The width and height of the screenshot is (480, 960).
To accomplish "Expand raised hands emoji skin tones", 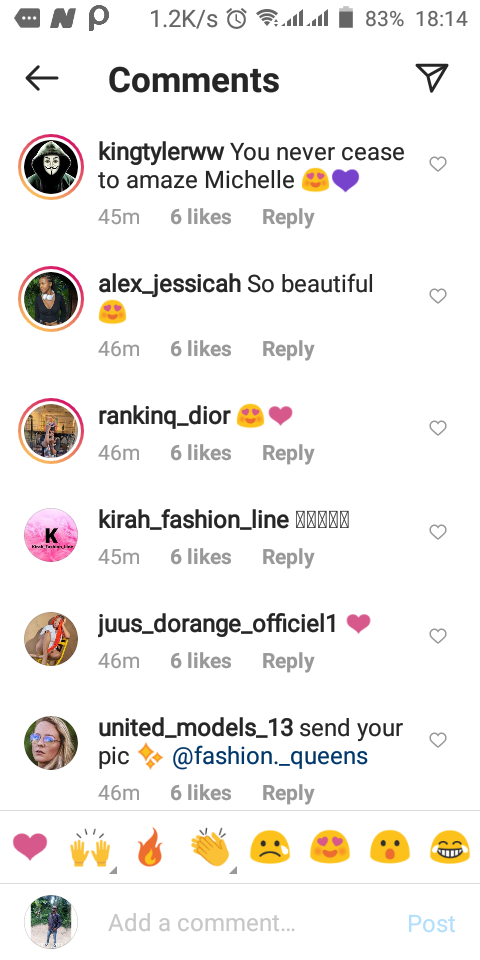I will [x=91, y=849].
